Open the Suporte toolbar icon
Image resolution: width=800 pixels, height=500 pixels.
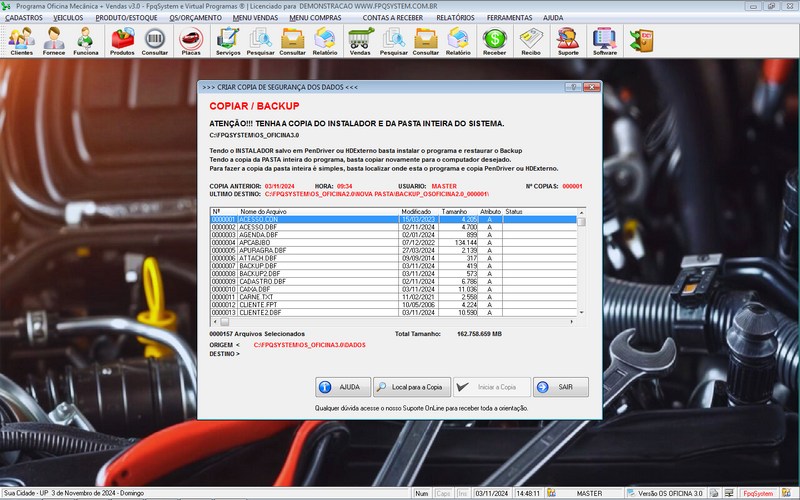[567, 40]
